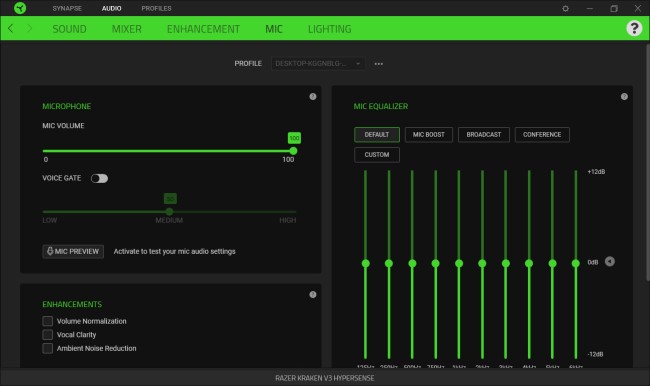Open the Lighting tab
650x386 pixels.
(x=330, y=29)
